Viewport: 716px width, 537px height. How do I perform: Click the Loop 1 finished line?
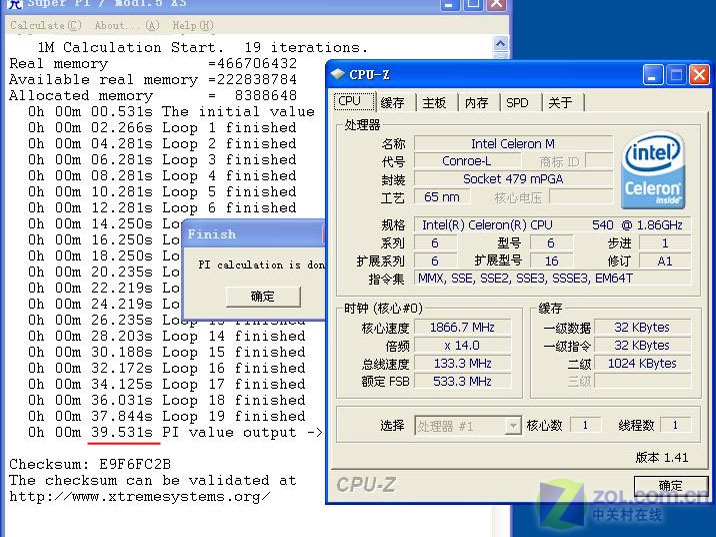tap(162, 127)
